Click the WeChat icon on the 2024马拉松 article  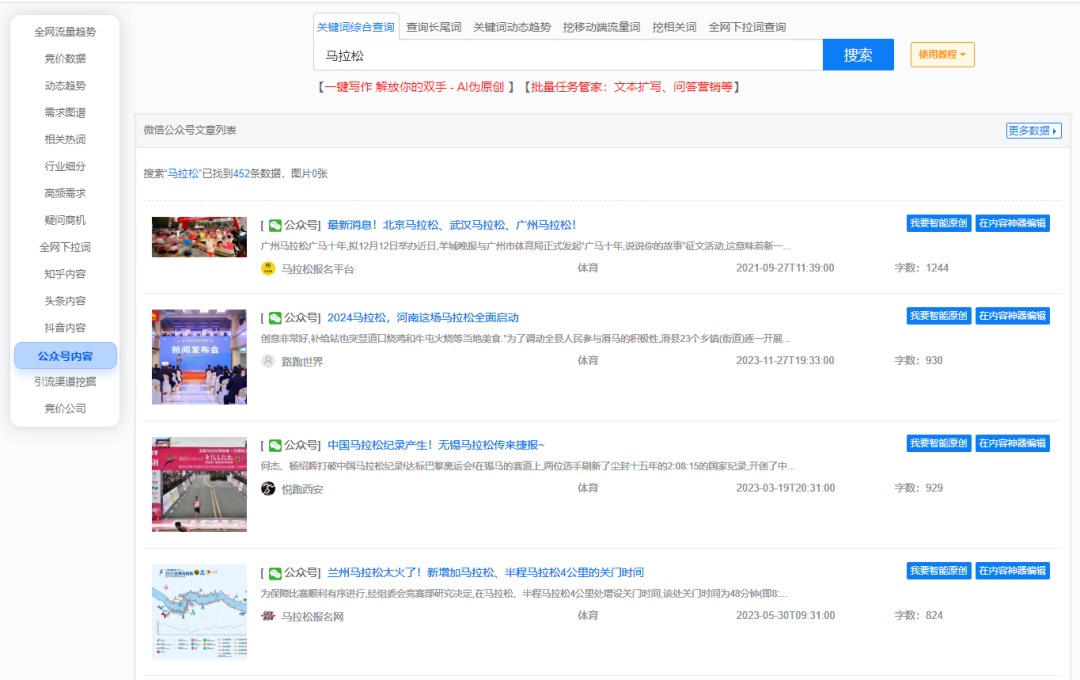[x=275, y=318]
